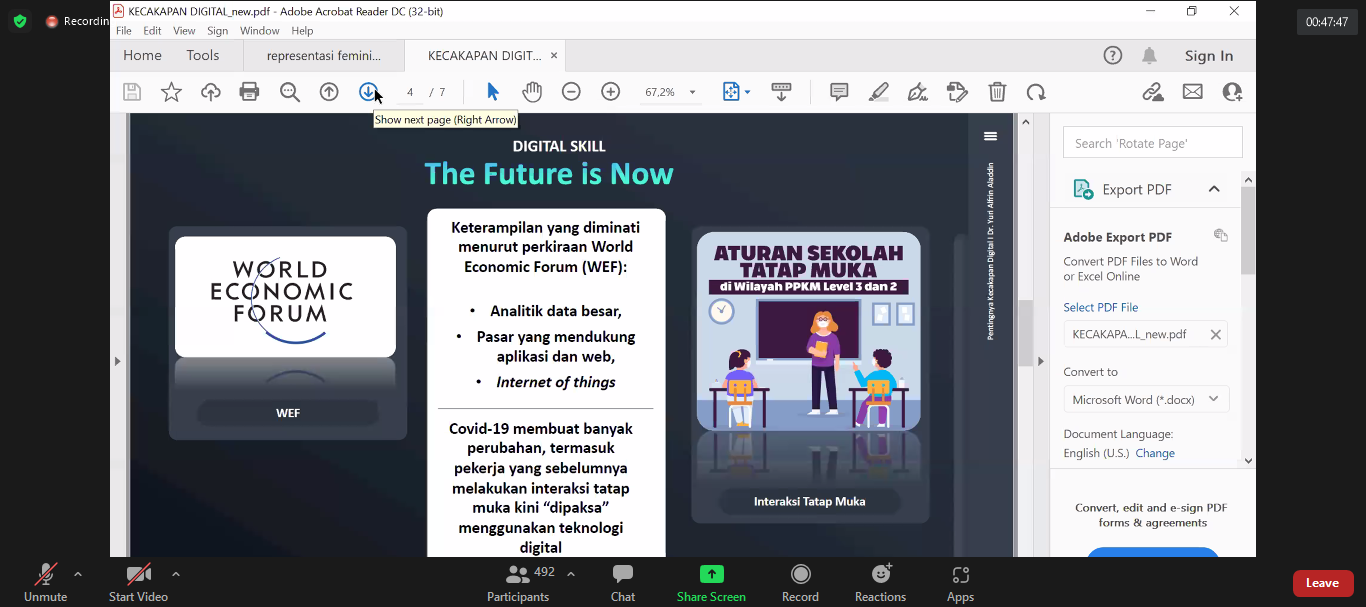Image resolution: width=1366 pixels, height=607 pixels.
Task: Click the Show previous page arrow
Action: tap(329, 92)
